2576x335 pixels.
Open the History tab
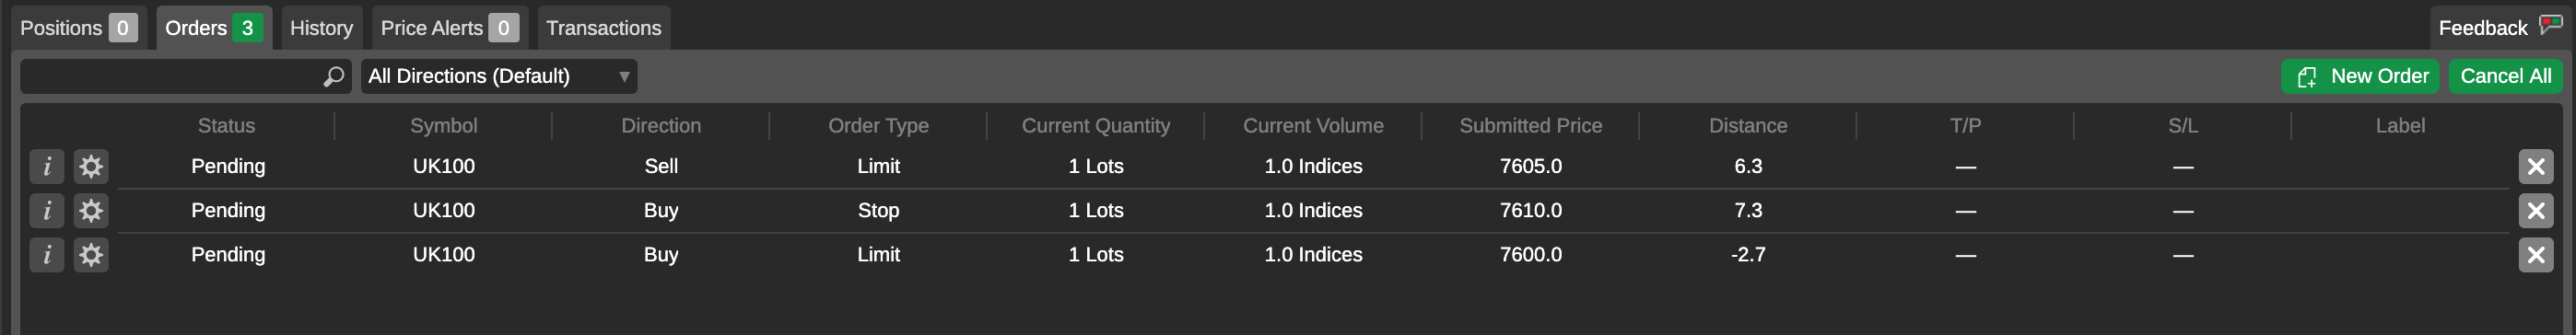[x=321, y=28]
